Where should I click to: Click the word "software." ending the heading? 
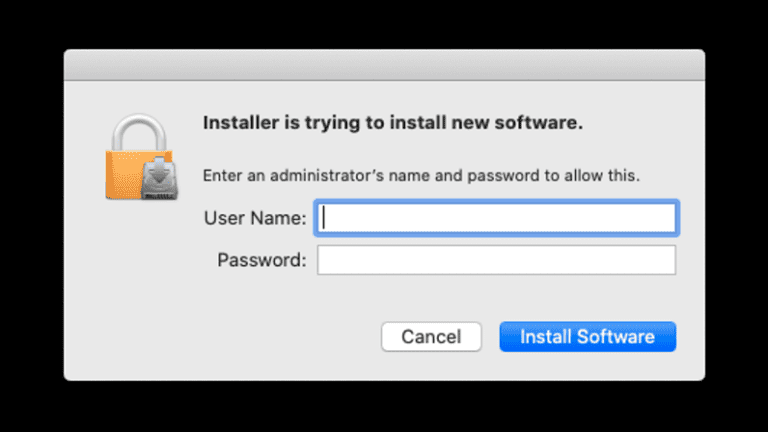[x=545, y=125]
